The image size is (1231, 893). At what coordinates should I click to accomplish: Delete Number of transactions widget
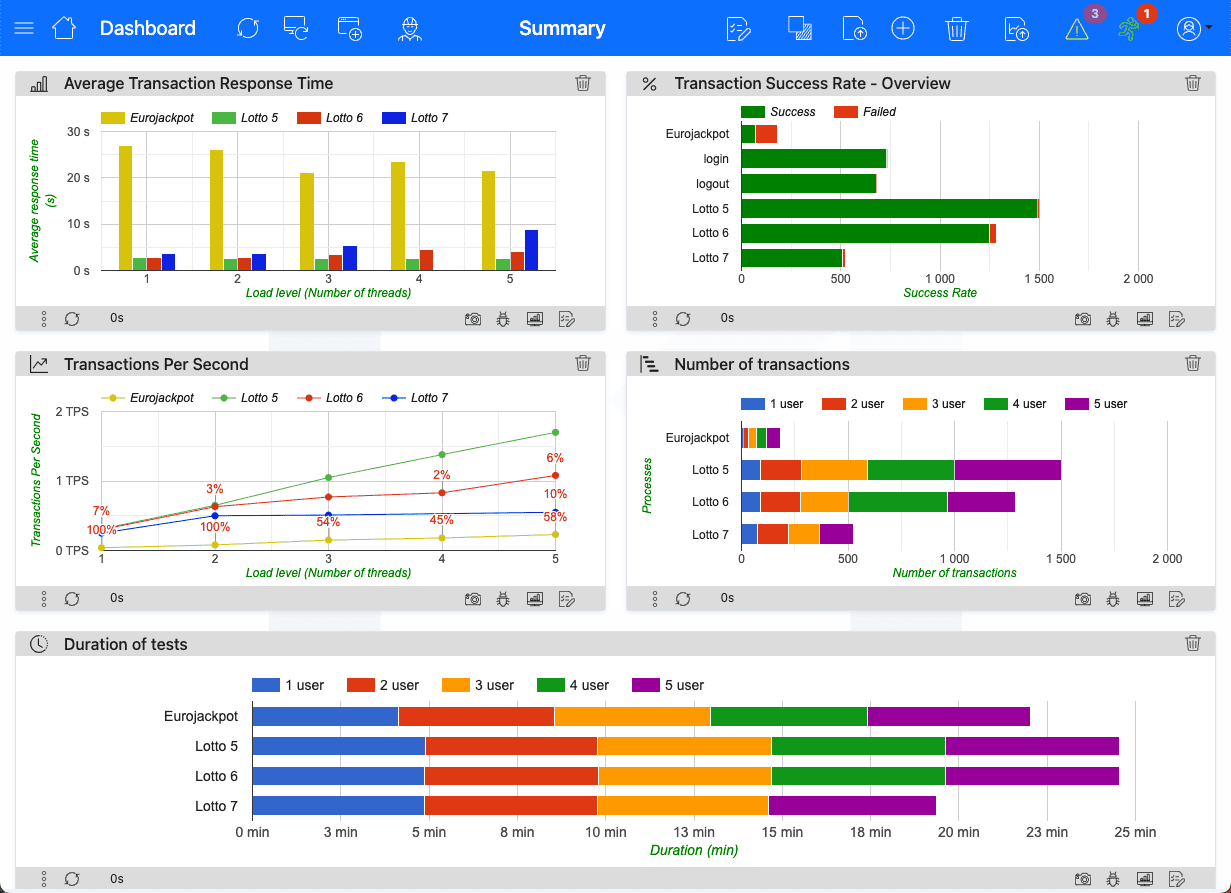(1193, 364)
